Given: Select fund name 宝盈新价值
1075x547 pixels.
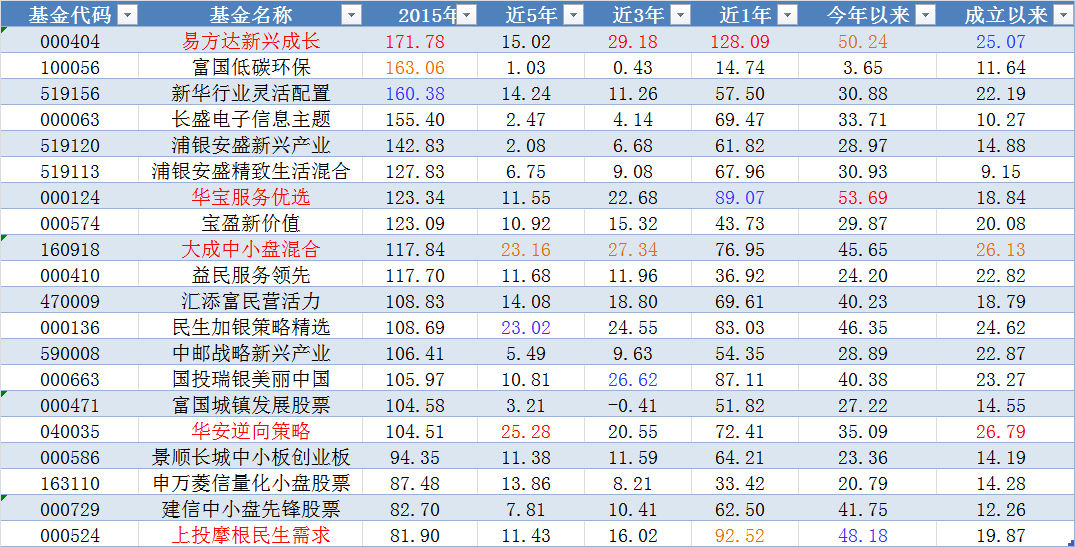Looking at the screenshot, I should (x=251, y=223).
